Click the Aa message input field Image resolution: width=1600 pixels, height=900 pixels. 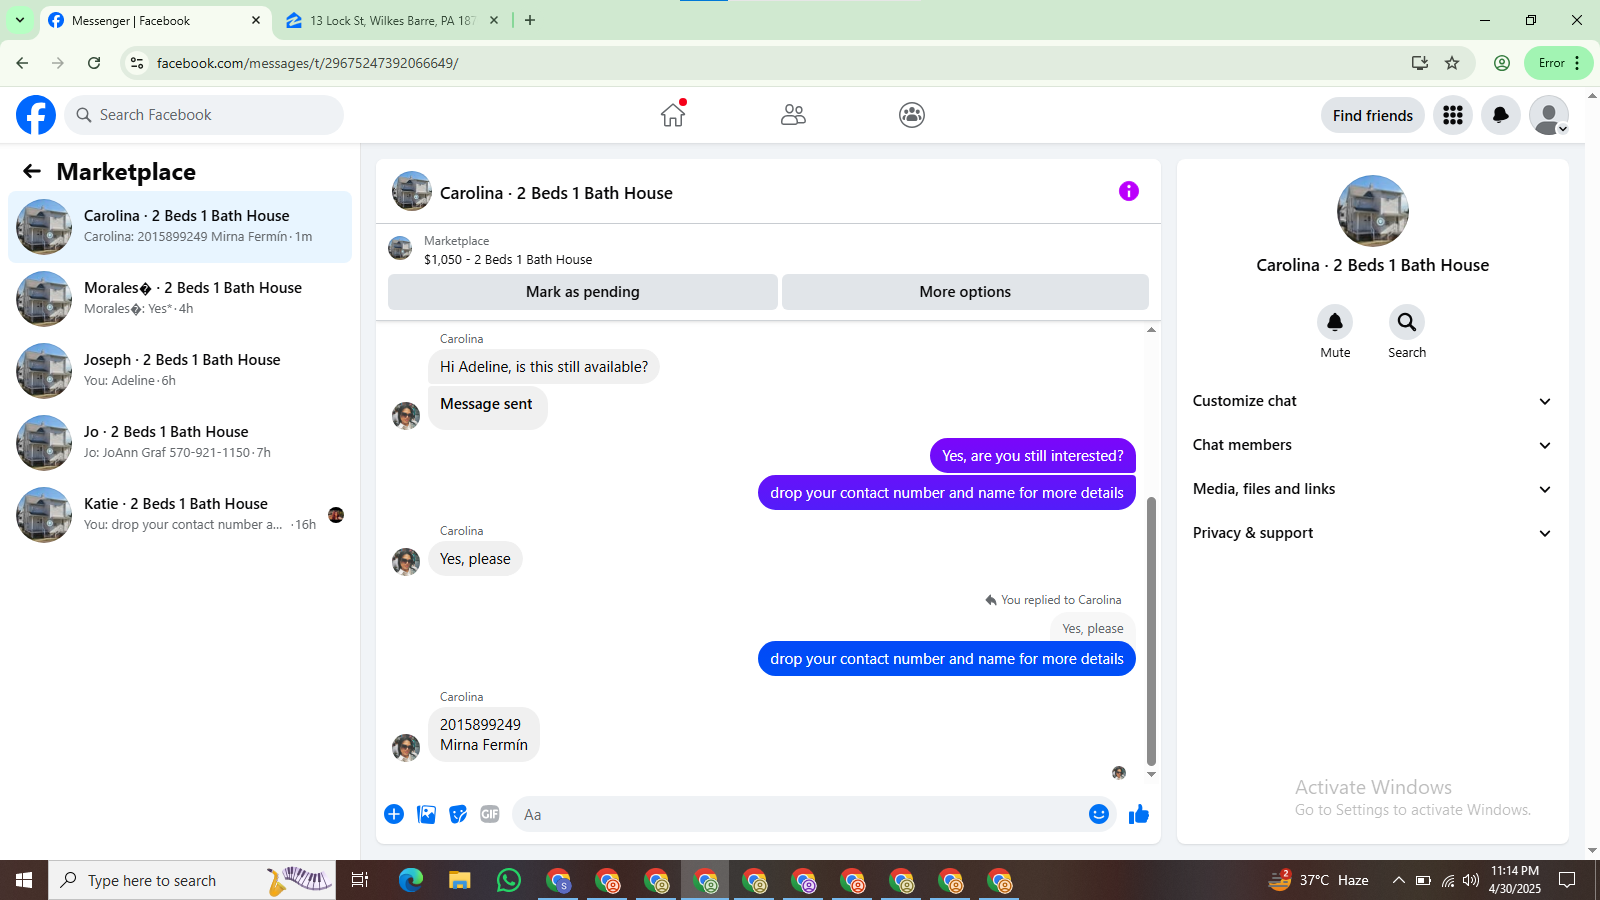800,814
